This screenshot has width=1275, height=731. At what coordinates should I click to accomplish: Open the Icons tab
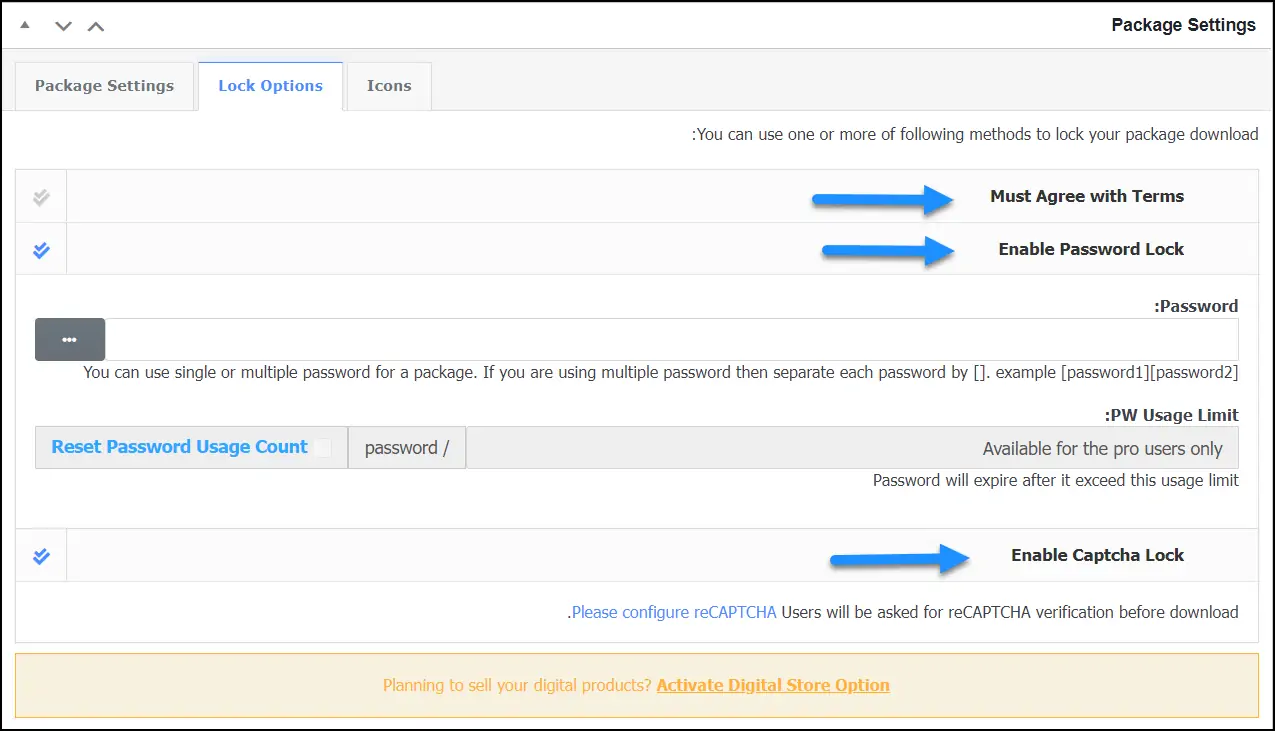pos(389,86)
